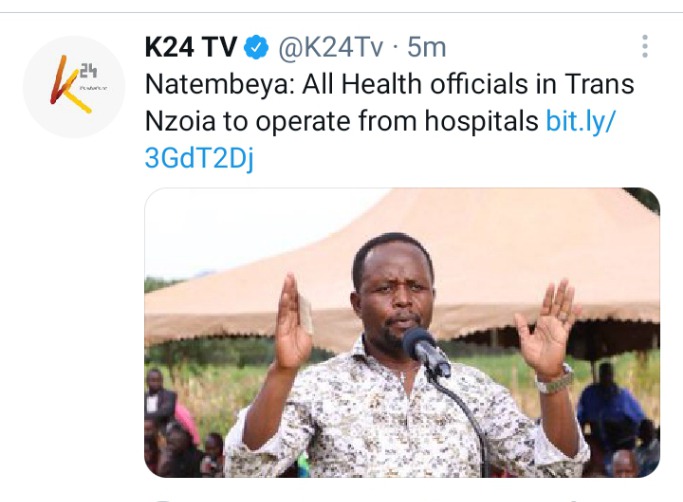The height and width of the screenshot is (502, 683).
Task: Open the three-dot more options menu
Action: pos(645,46)
